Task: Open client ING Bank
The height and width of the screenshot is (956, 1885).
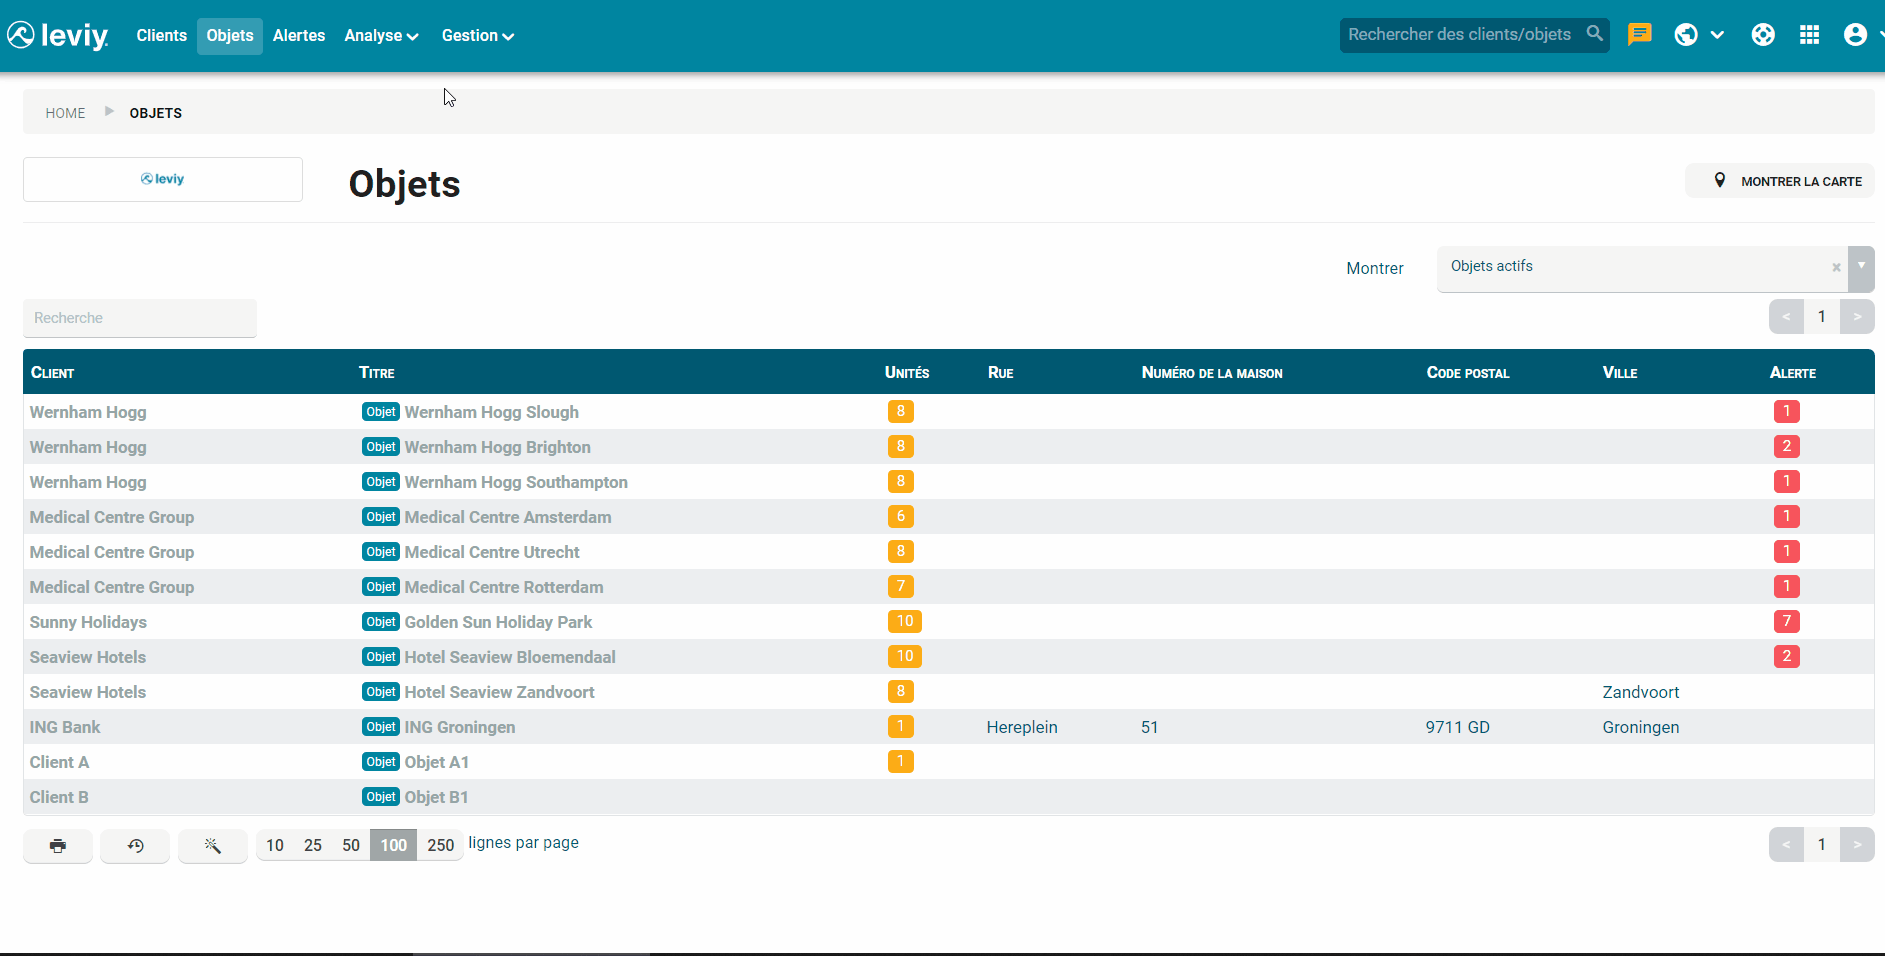Action: click(65, 727)
